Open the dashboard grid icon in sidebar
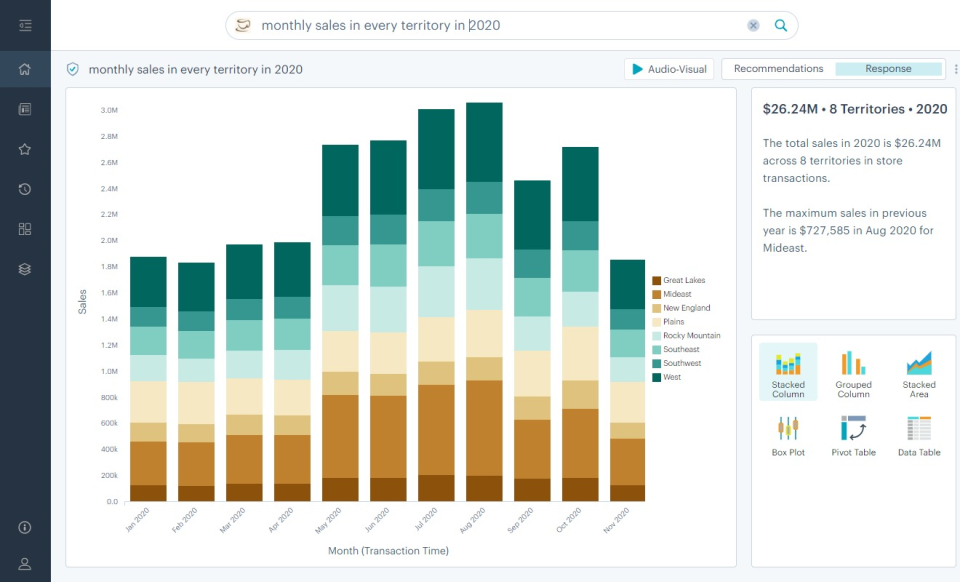This screenshot has height=582, width=960. 25,229
